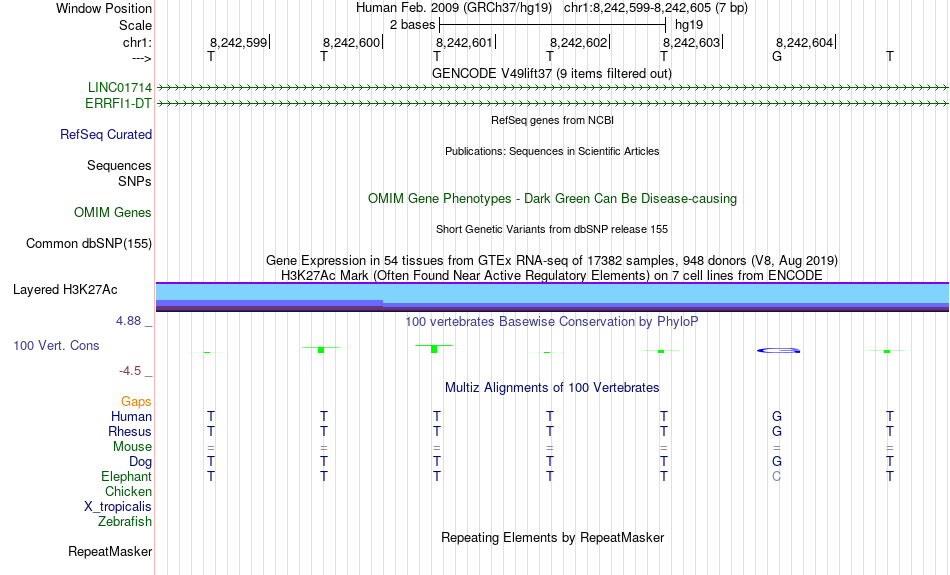Image resolution: width=950 pixels, height=575 pixels.
Task: Click the GENCODE V49lift37 track title
Action: coord(552,73)
